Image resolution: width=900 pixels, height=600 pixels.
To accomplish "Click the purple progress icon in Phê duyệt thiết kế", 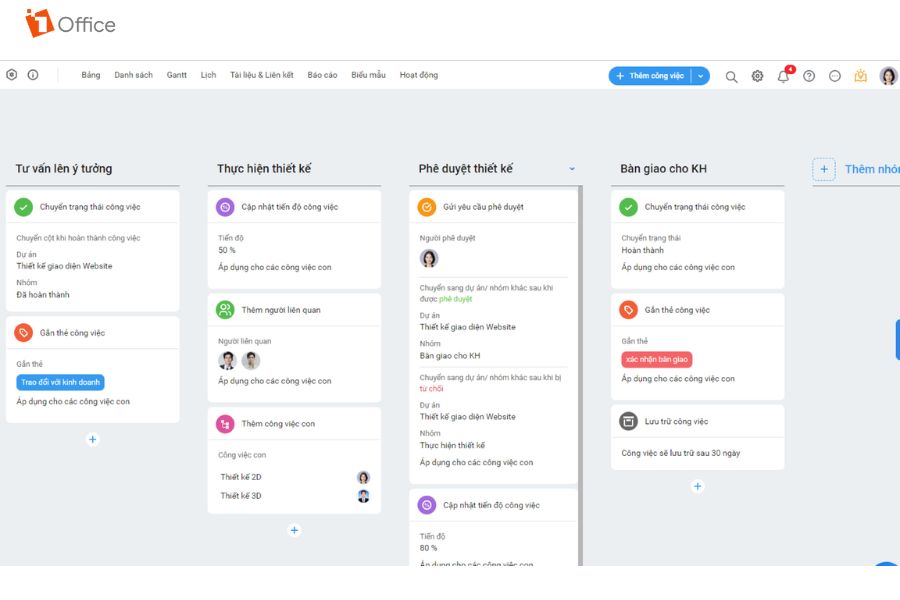I will point(426,505).
